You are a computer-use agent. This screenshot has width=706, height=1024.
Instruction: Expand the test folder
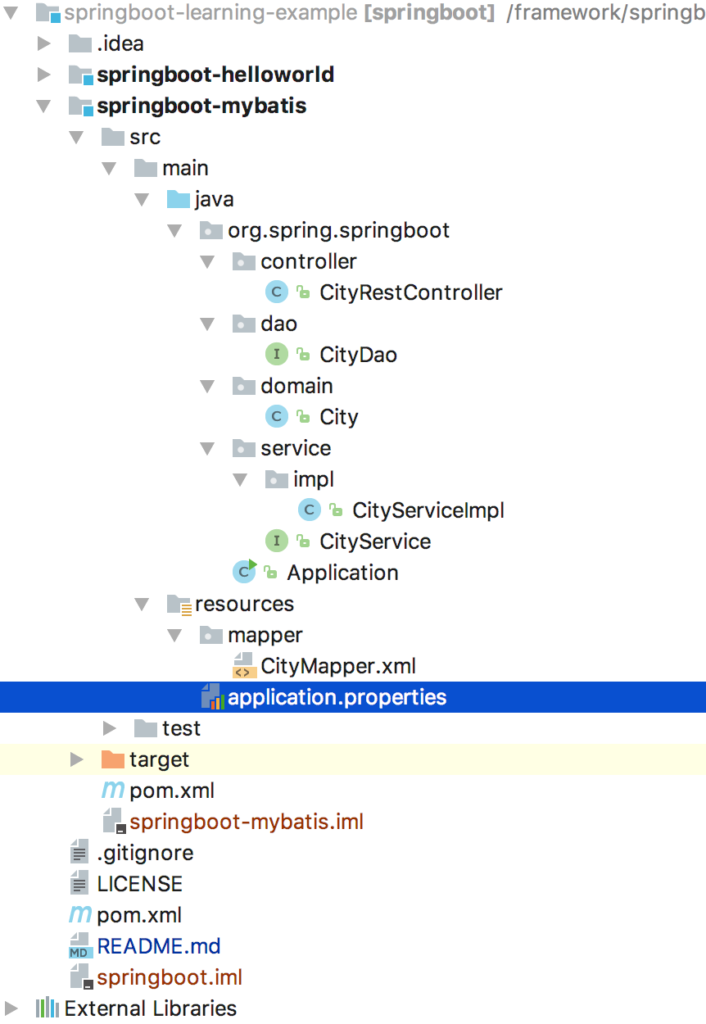[109, 728]
